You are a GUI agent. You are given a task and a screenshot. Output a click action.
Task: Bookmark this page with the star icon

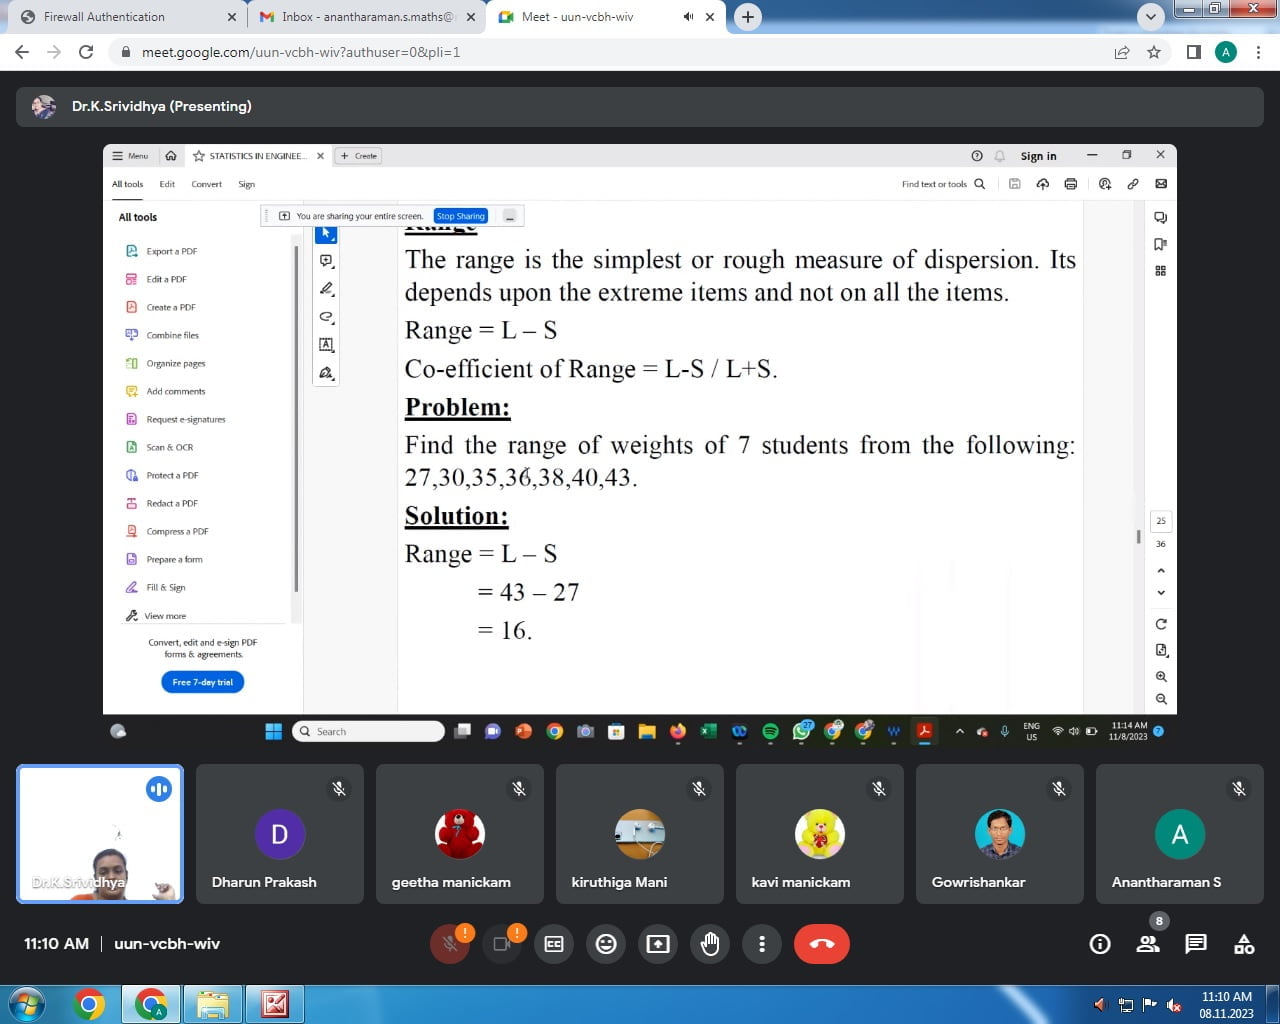1154,52
